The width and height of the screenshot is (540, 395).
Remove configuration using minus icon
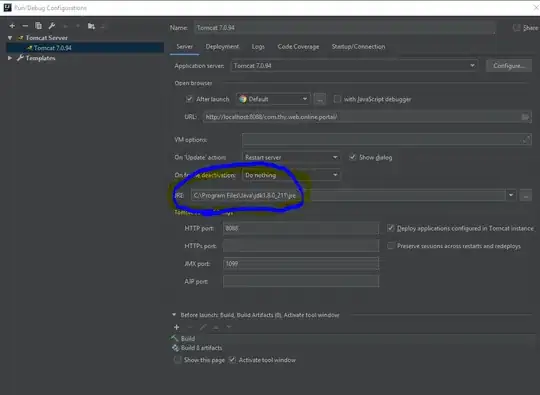[25, 26]
